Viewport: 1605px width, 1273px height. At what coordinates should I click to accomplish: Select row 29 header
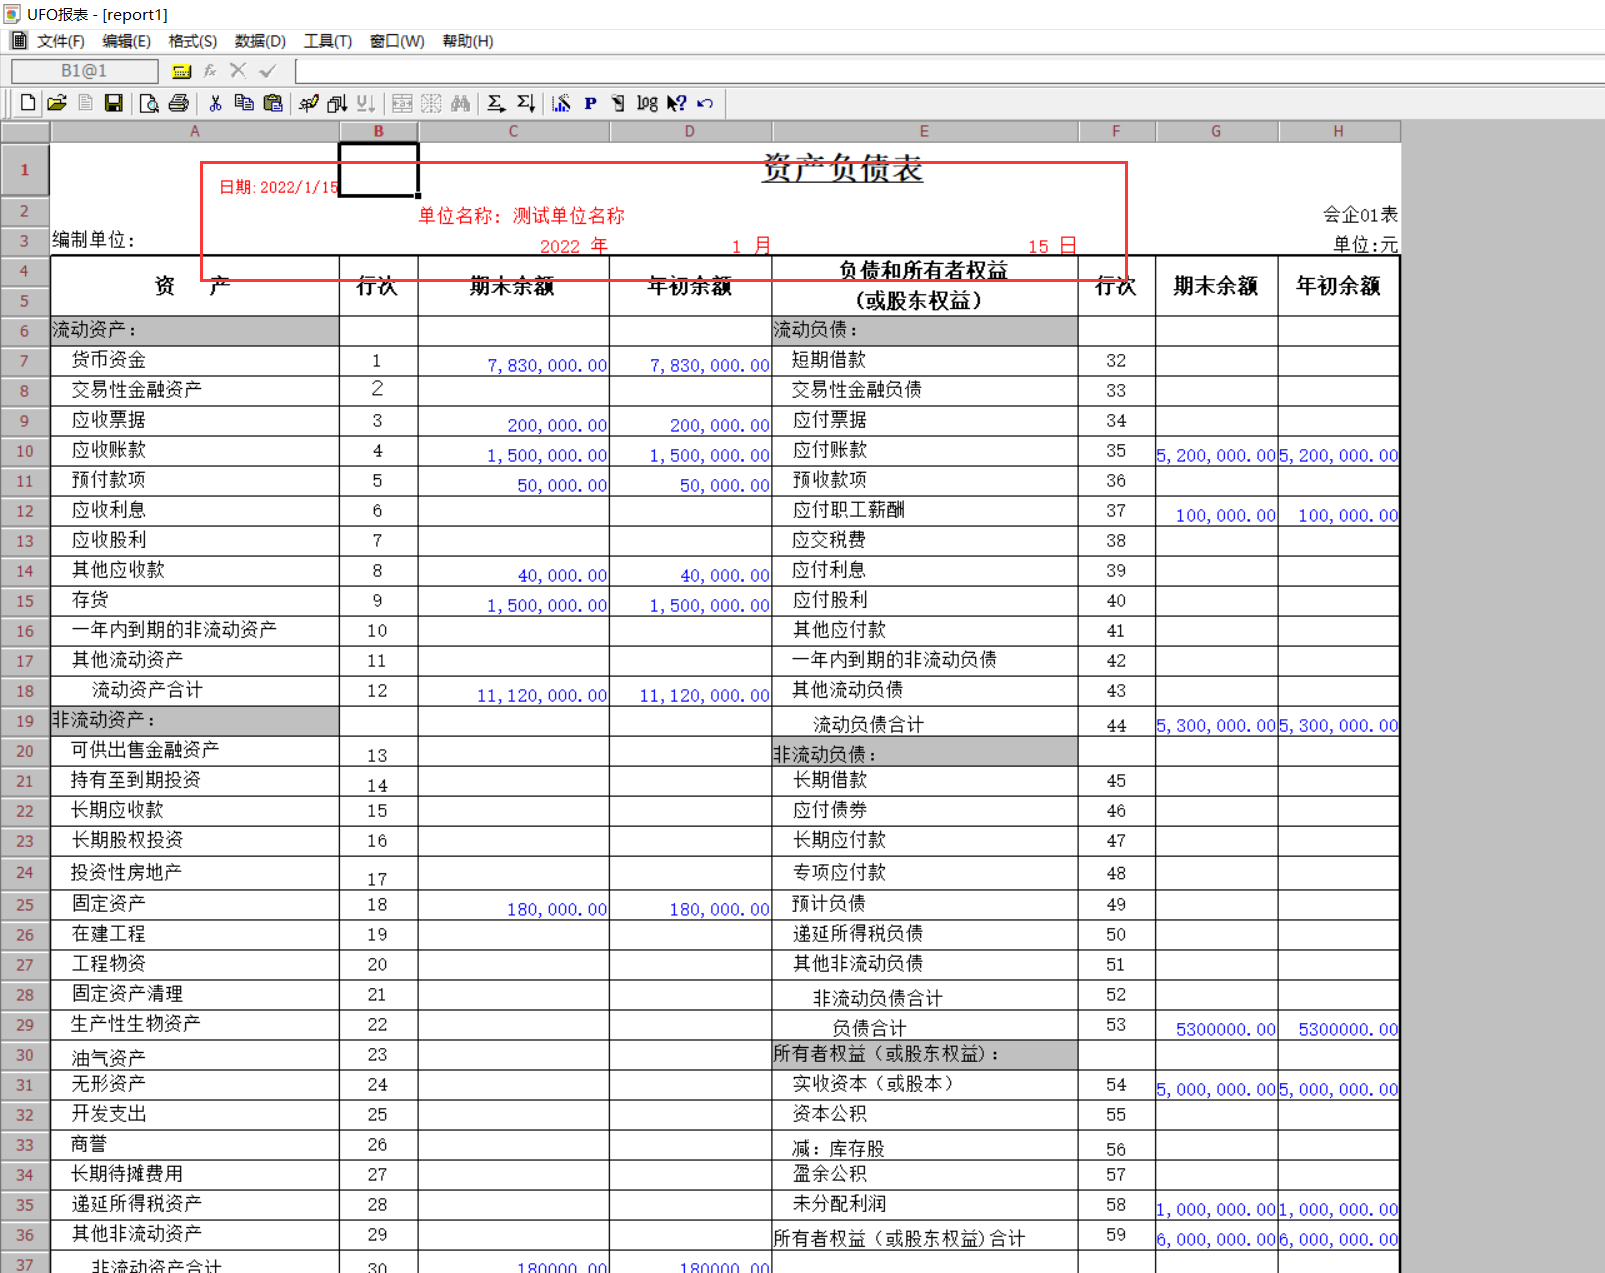tap(25, 1025)
